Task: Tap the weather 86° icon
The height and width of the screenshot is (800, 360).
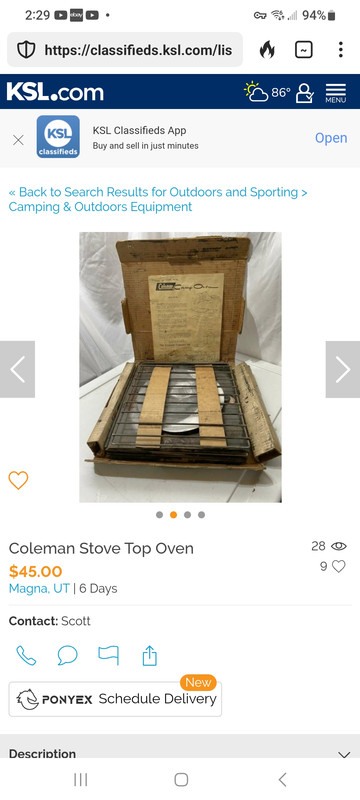Action: tap(267, 92)
